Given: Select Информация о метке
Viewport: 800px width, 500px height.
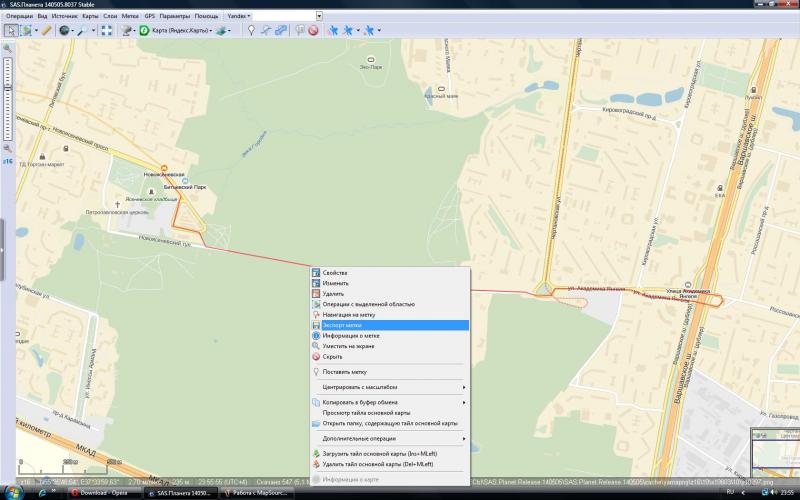Looking at the screenshot, I should click(x=390, y=336).
